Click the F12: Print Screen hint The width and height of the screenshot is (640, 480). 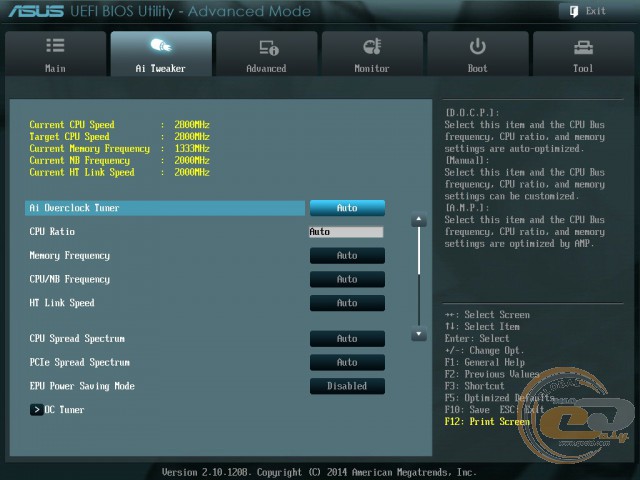[x=487, y=421]
